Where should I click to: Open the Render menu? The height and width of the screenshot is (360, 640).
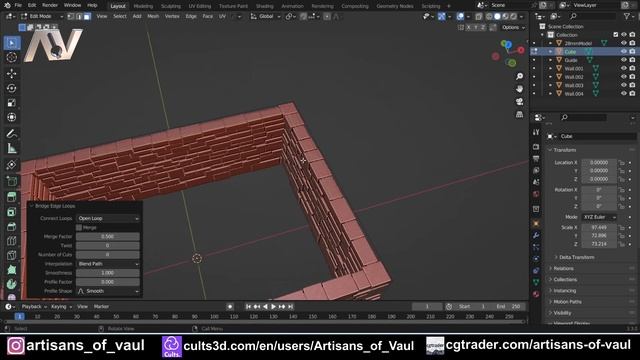coord(50,5)
